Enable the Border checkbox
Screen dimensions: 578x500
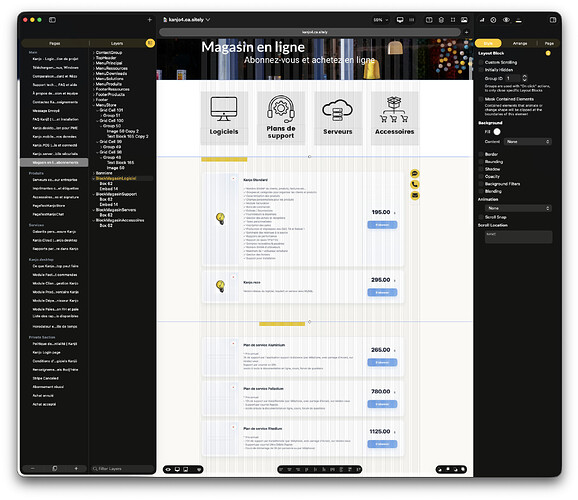coord(481,154)
